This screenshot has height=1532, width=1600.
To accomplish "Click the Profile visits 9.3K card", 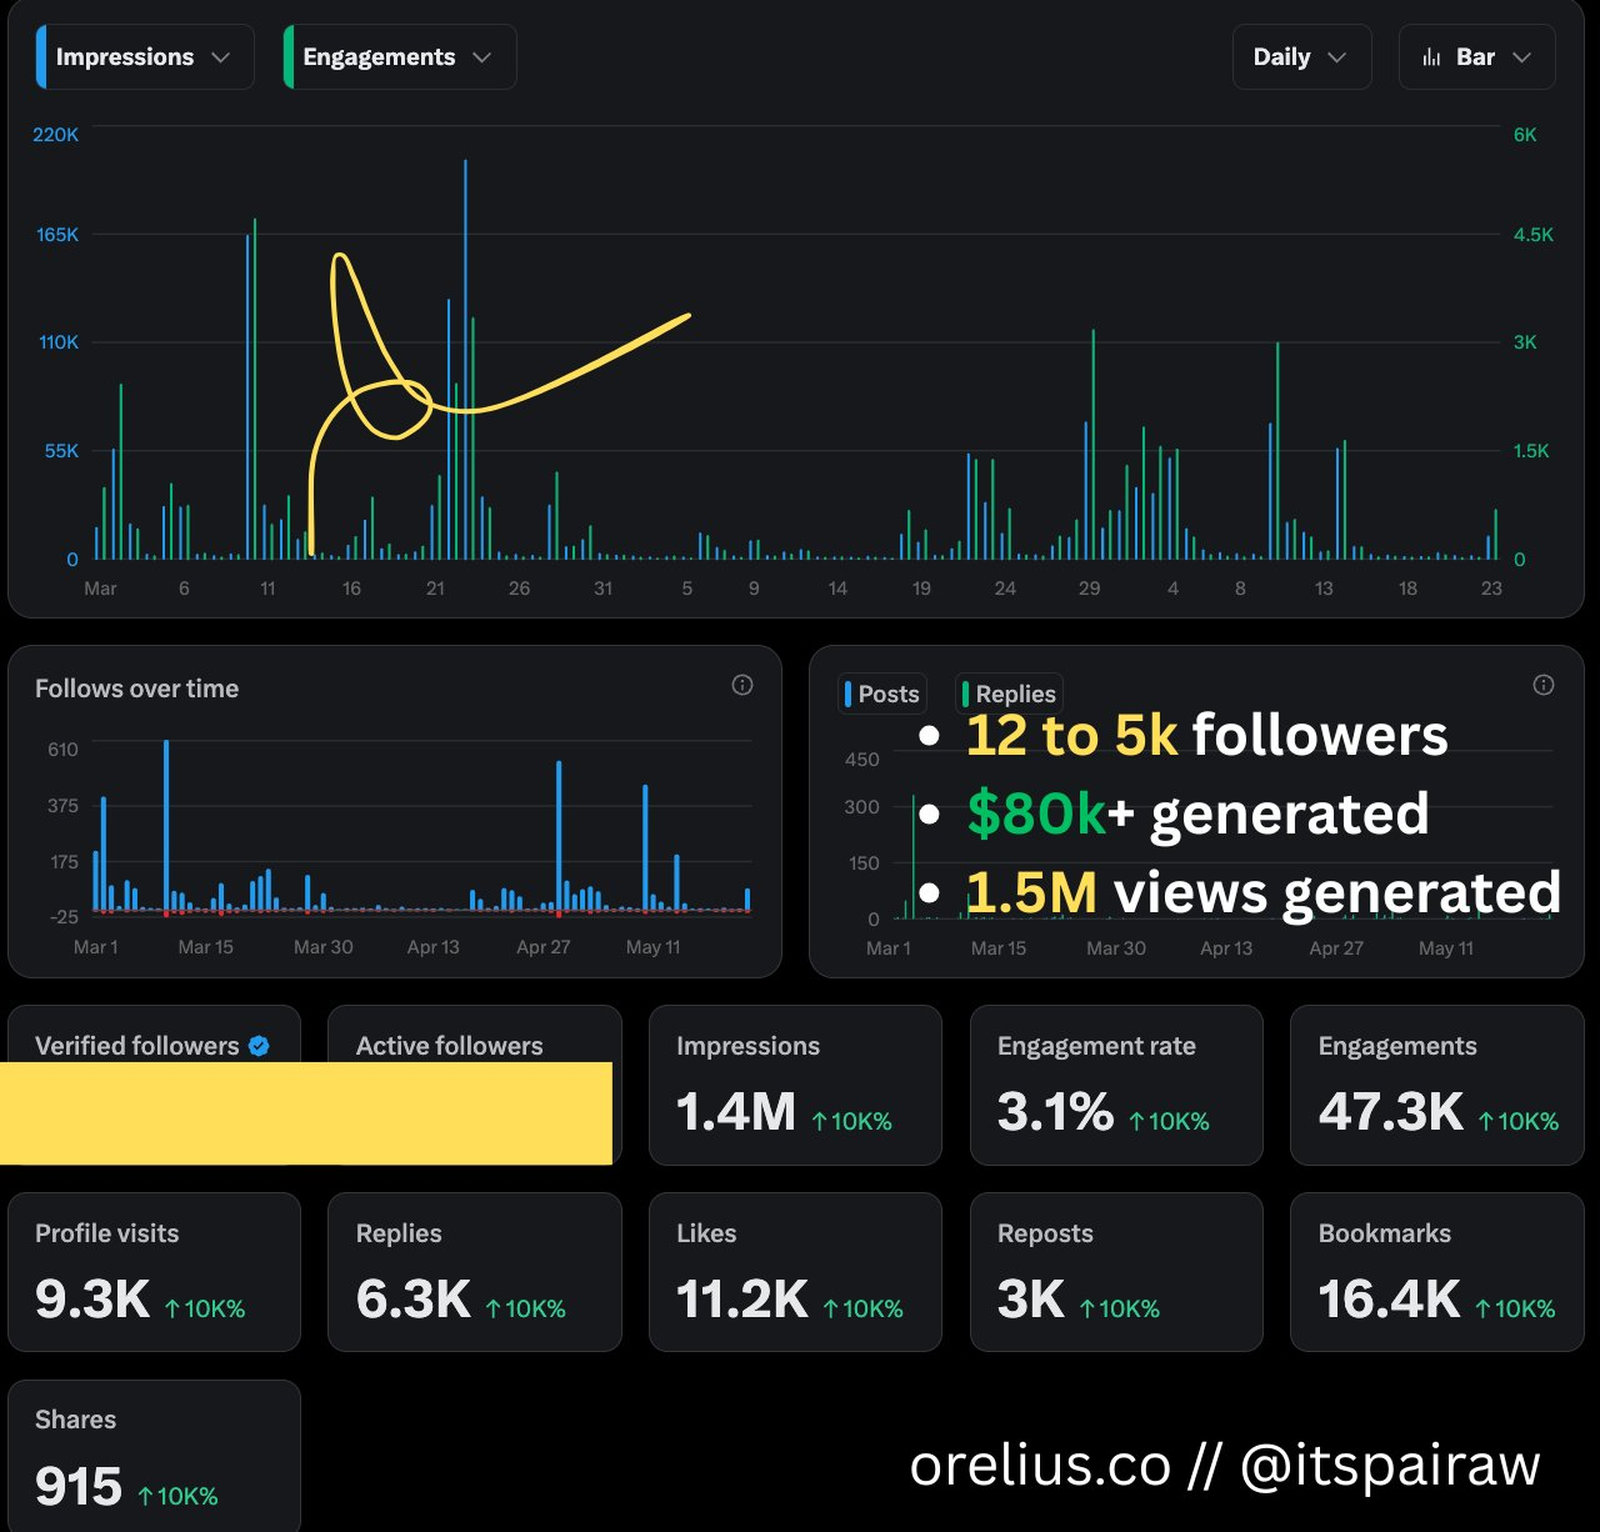I will tap(154, 1272).
